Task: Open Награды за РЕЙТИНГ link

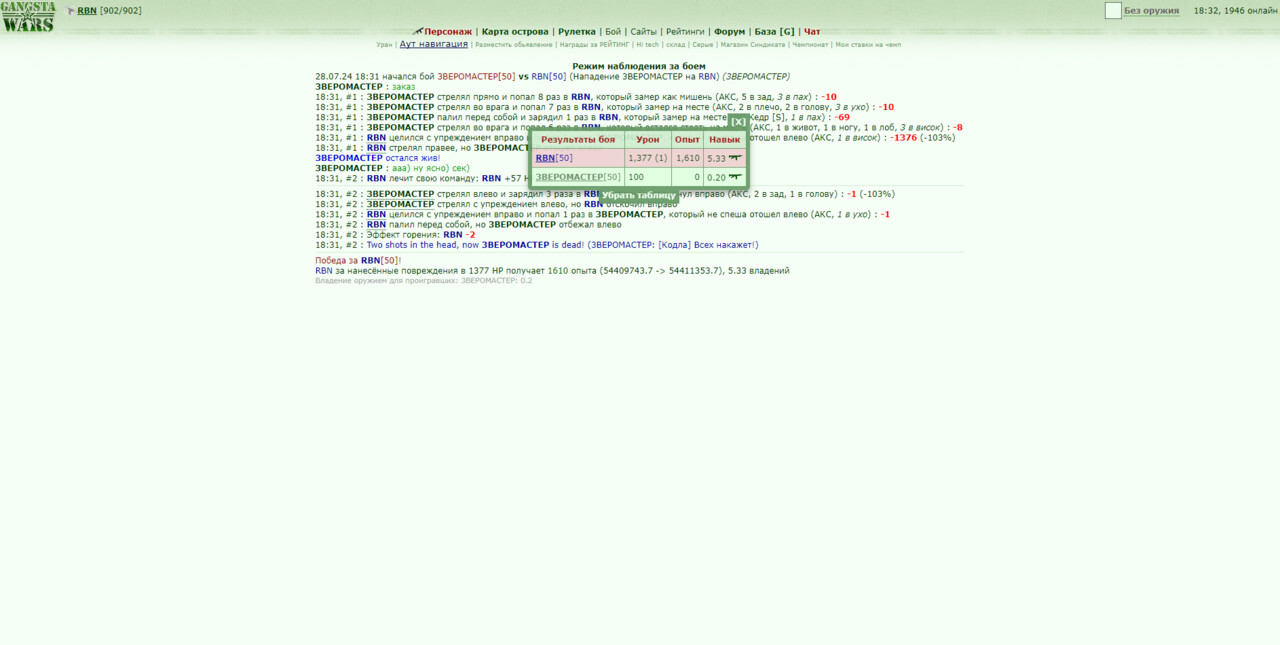Action: (595, 45)
